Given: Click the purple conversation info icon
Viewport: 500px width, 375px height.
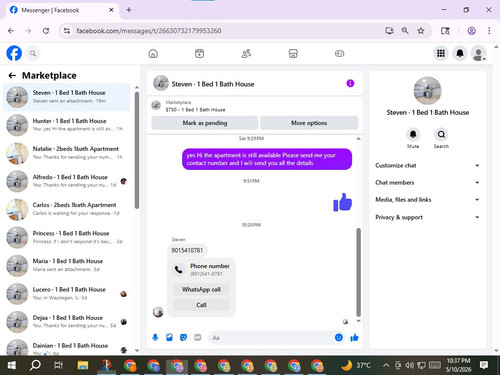Looking at the screenshot, I should click(x=350, y=83).
